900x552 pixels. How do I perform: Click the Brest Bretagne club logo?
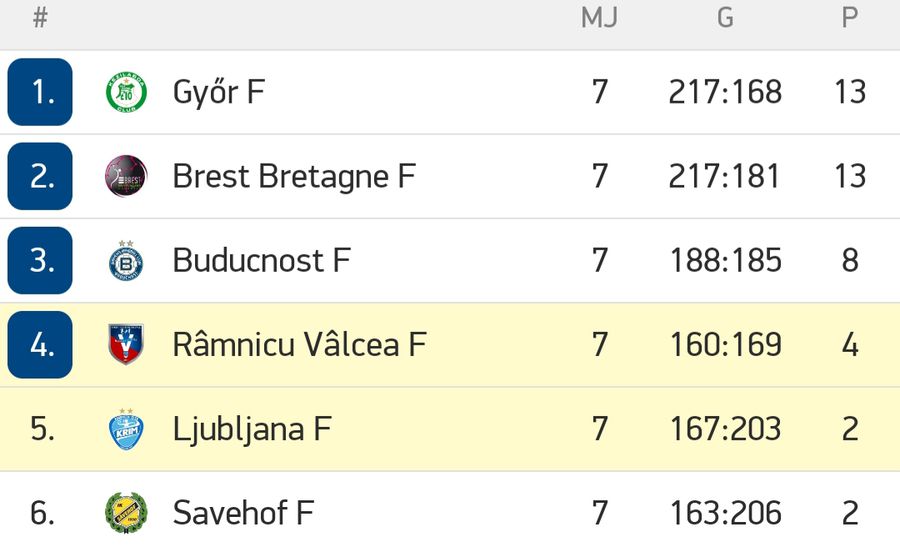tap(126, 176)
